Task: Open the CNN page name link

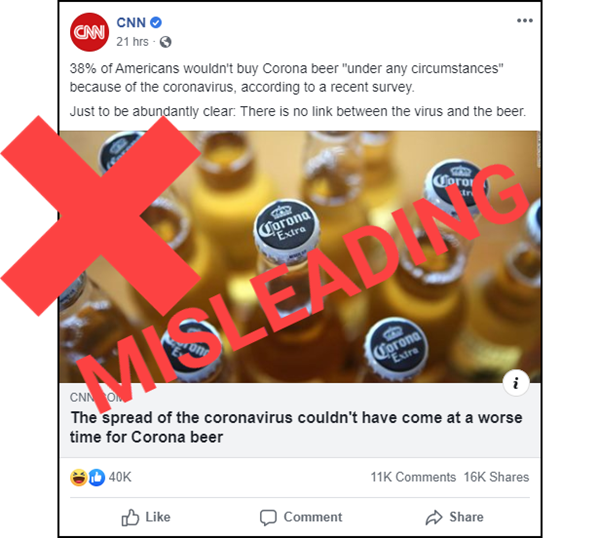Action: click(x=131, y=23)
